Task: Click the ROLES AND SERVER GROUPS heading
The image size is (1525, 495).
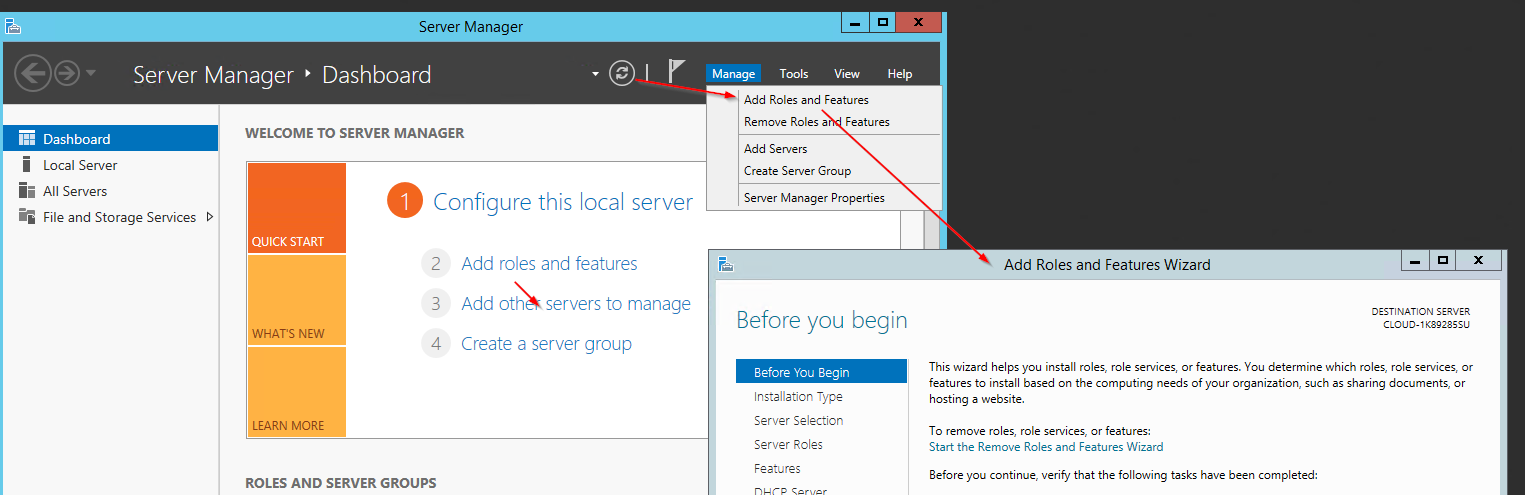Action: click(x=340, y=483)
